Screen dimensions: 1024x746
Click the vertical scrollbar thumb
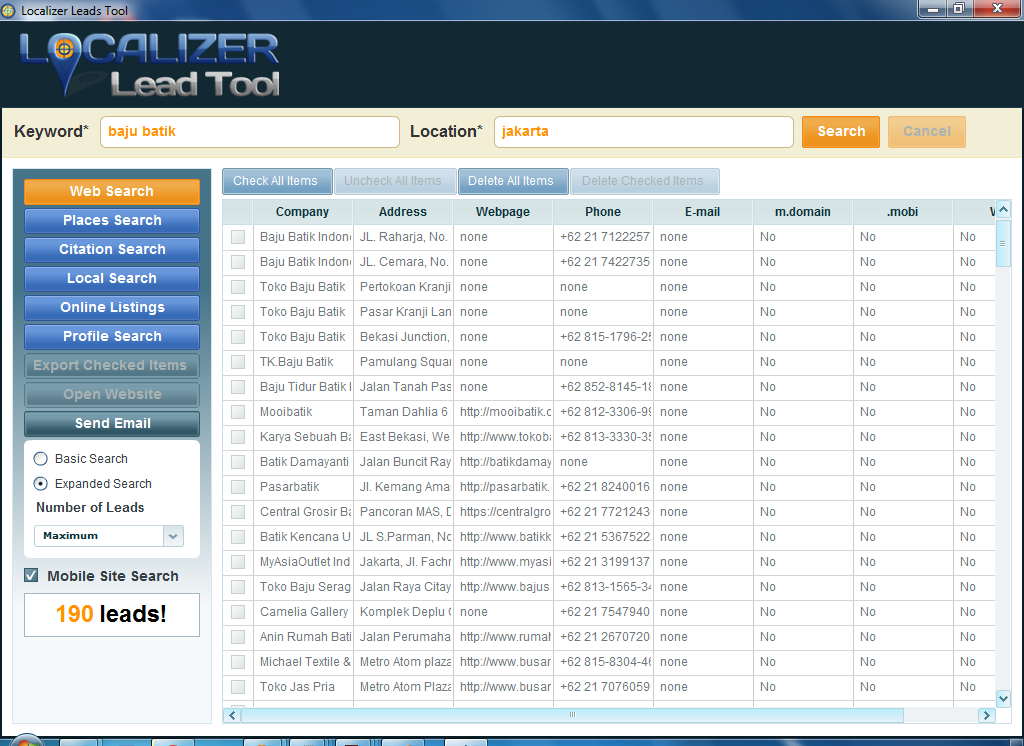[x=1003, y=244]
